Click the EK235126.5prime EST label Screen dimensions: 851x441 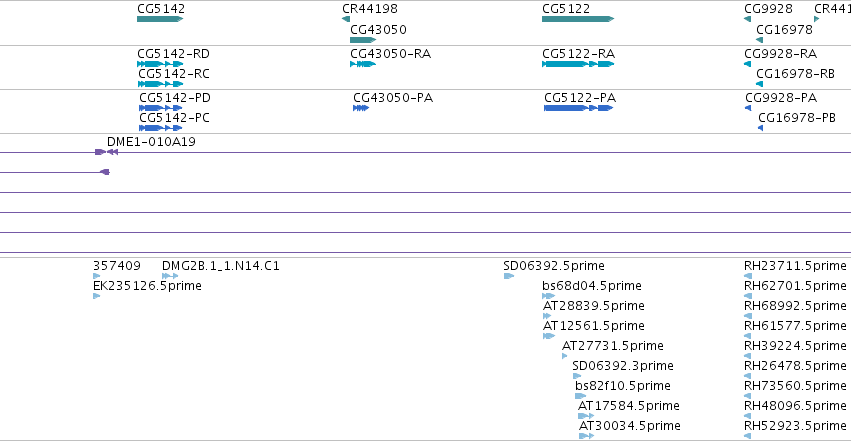point(147,286)
